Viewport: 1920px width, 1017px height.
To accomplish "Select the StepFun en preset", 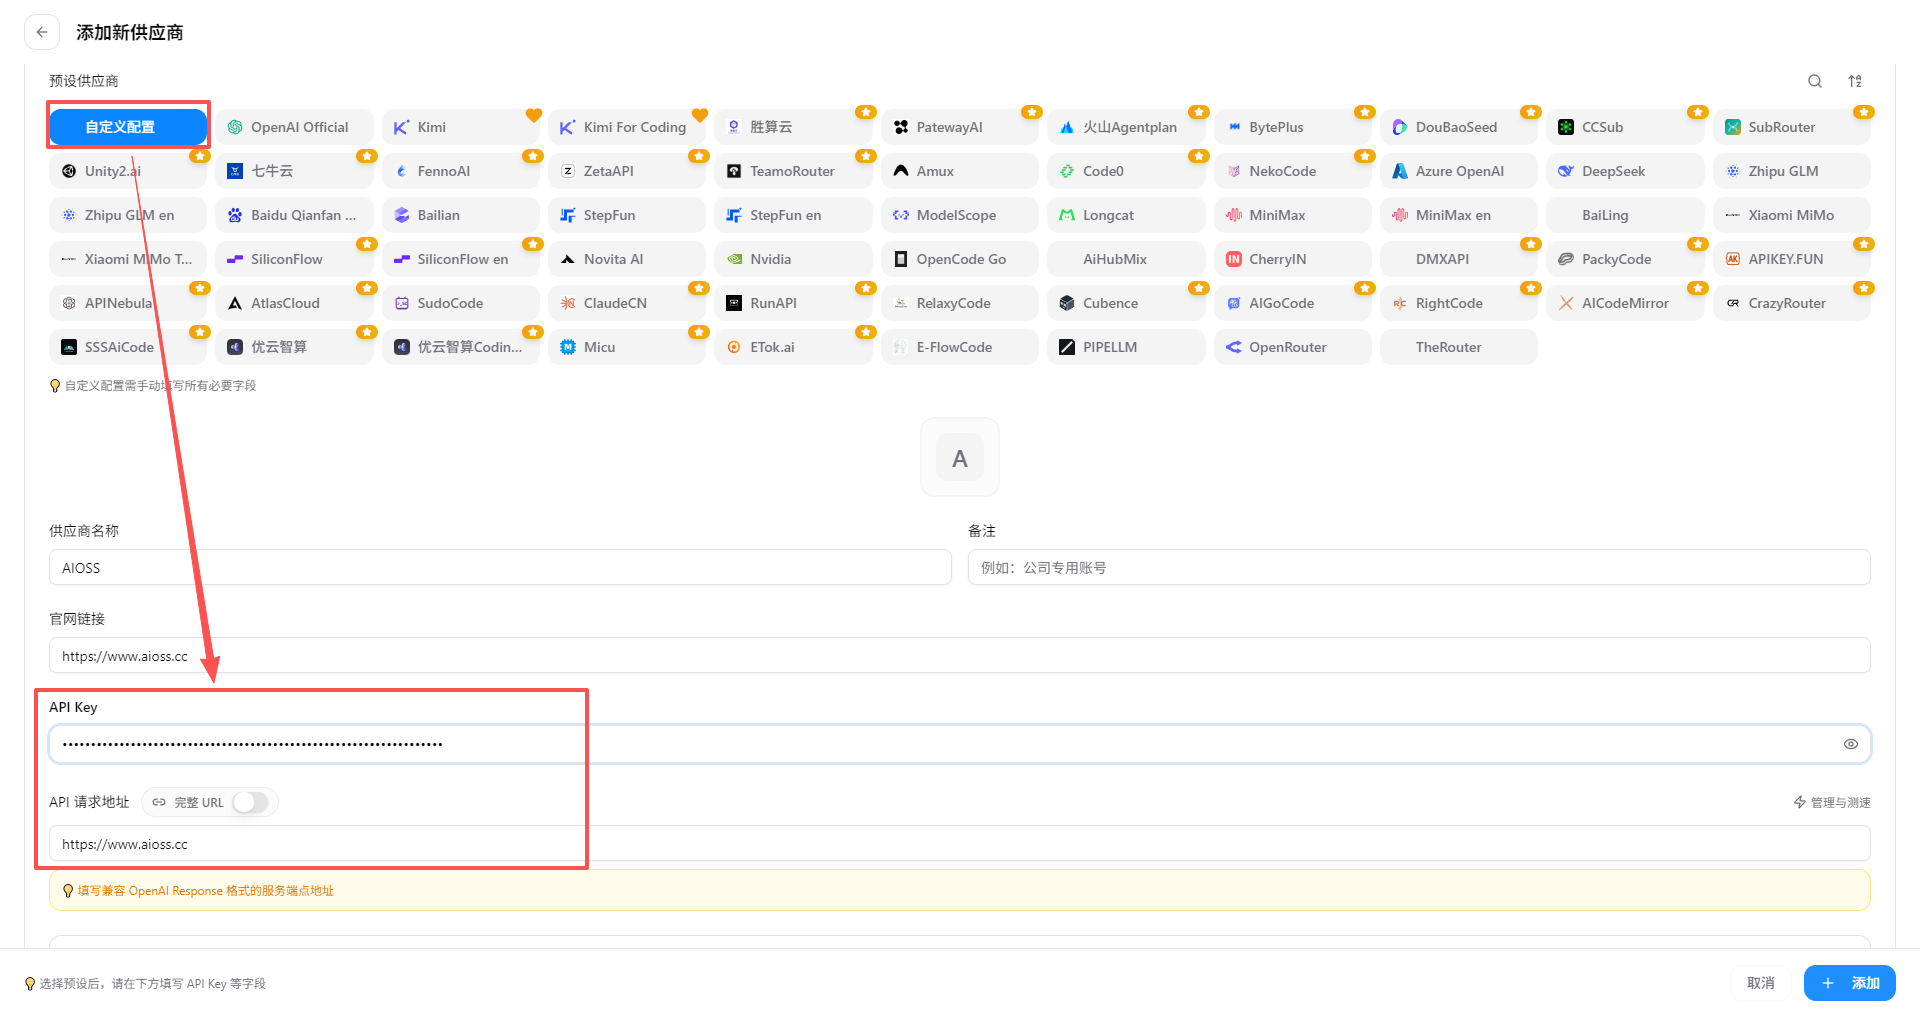I will click(x=793, y=215).
